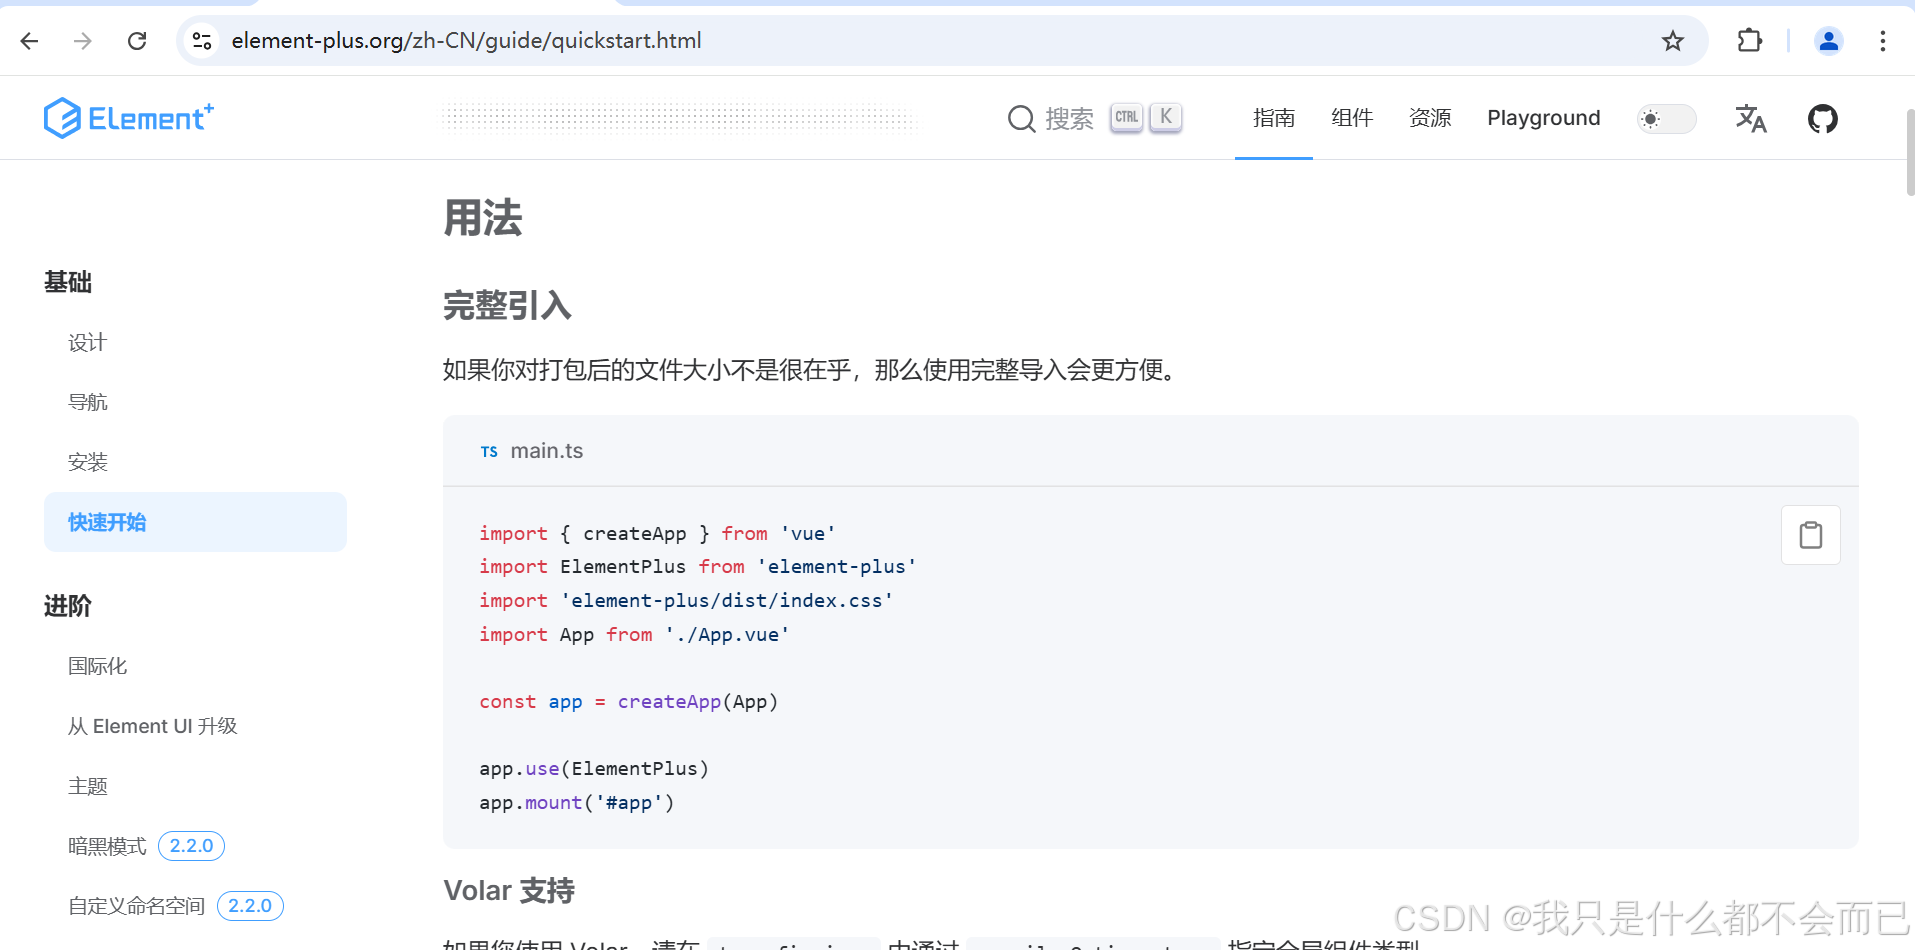Click the 2.2.0 badge beside 暗黑模式
The height and width of the screenshot is (950, 1915).
point(191,846)
